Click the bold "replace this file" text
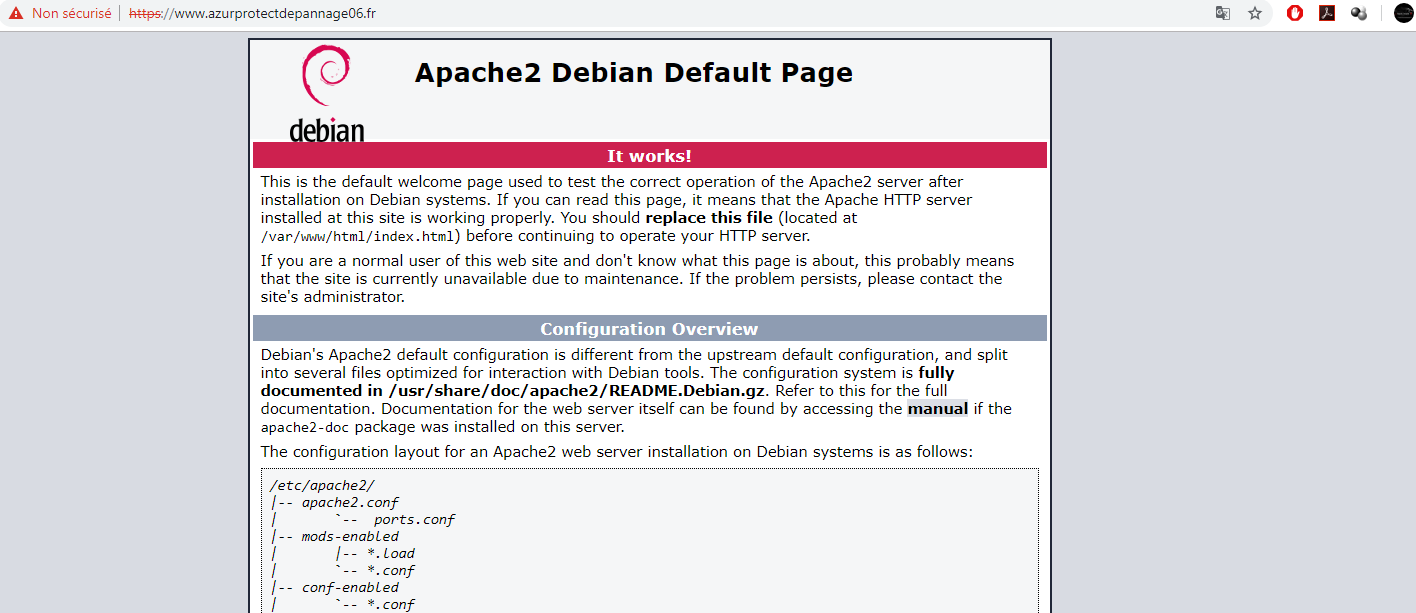The height and width of the screenshot is (613, 1416). point(709,218)
